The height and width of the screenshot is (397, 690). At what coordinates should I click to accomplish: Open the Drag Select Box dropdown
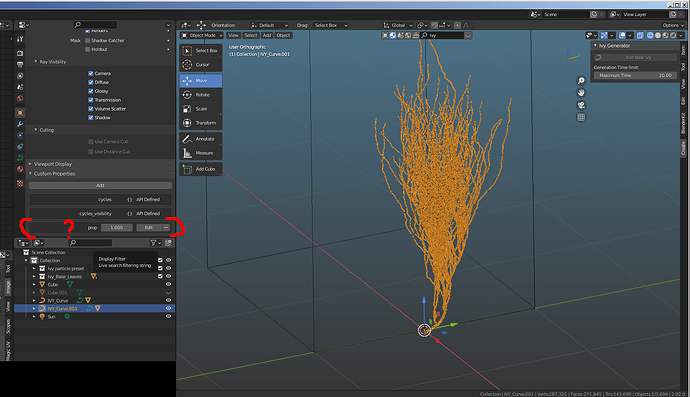coord(330,26)
